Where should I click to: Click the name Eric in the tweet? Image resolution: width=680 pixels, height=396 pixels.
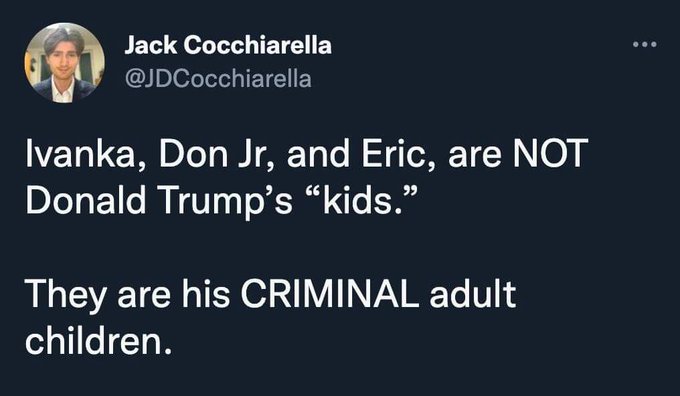coord(398,154)
